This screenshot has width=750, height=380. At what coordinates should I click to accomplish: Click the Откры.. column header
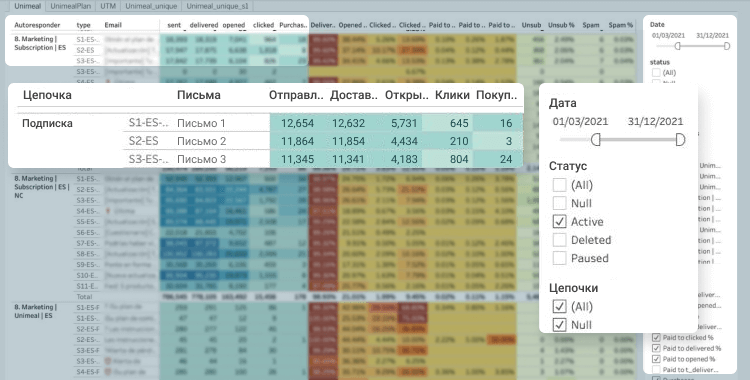[407, 95]
